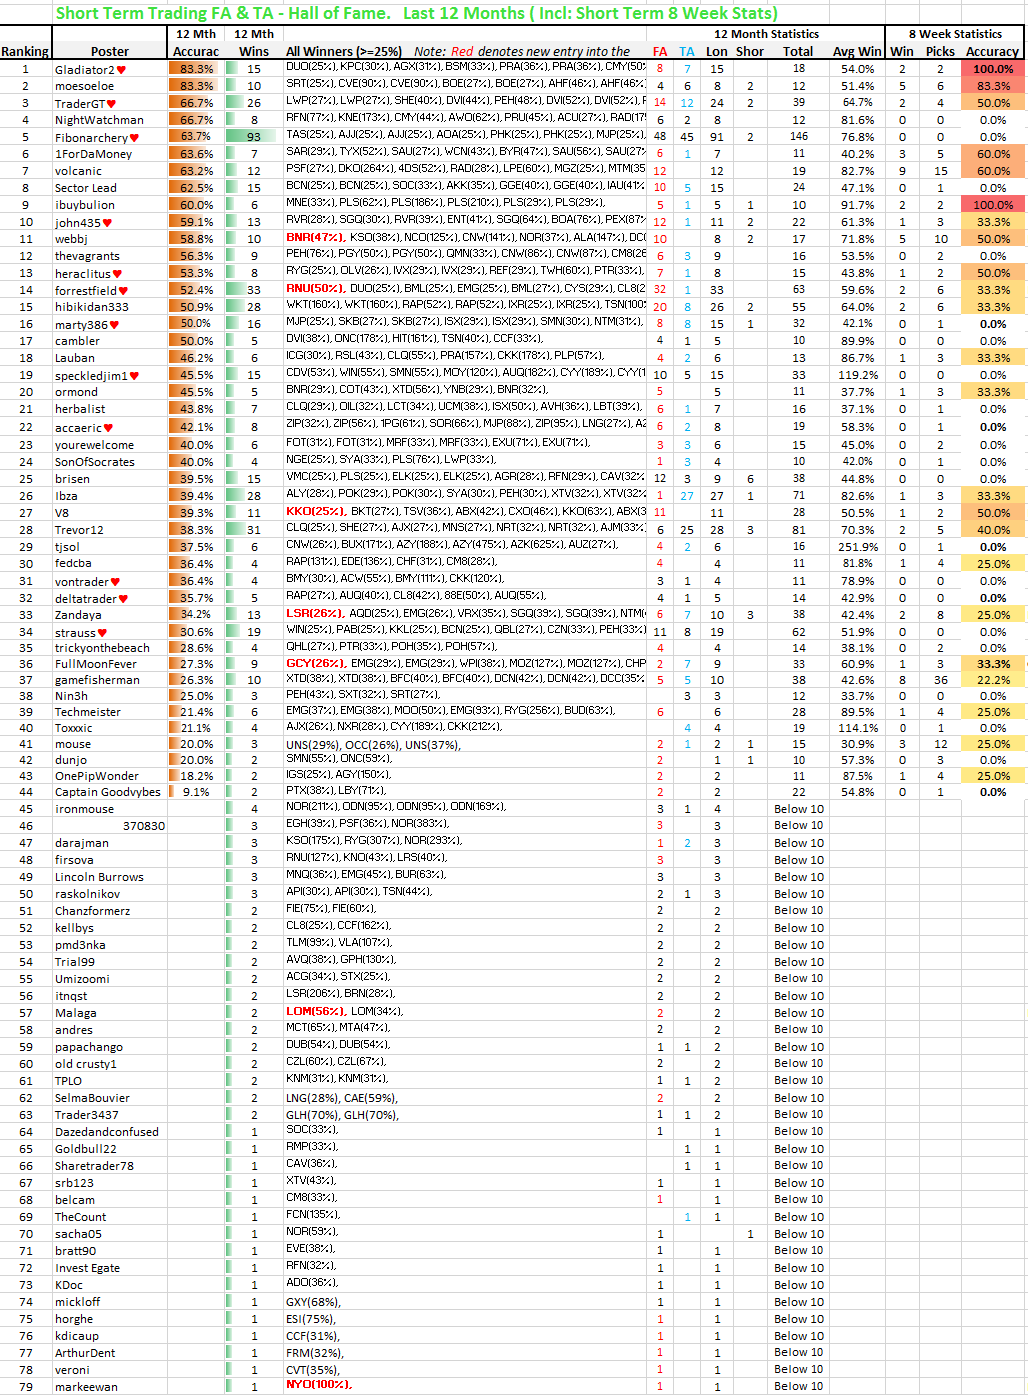This screenshot has height=1395, width=1028.
Task: Click the heart beside forrestfield
Action: [x=123, y=291]
